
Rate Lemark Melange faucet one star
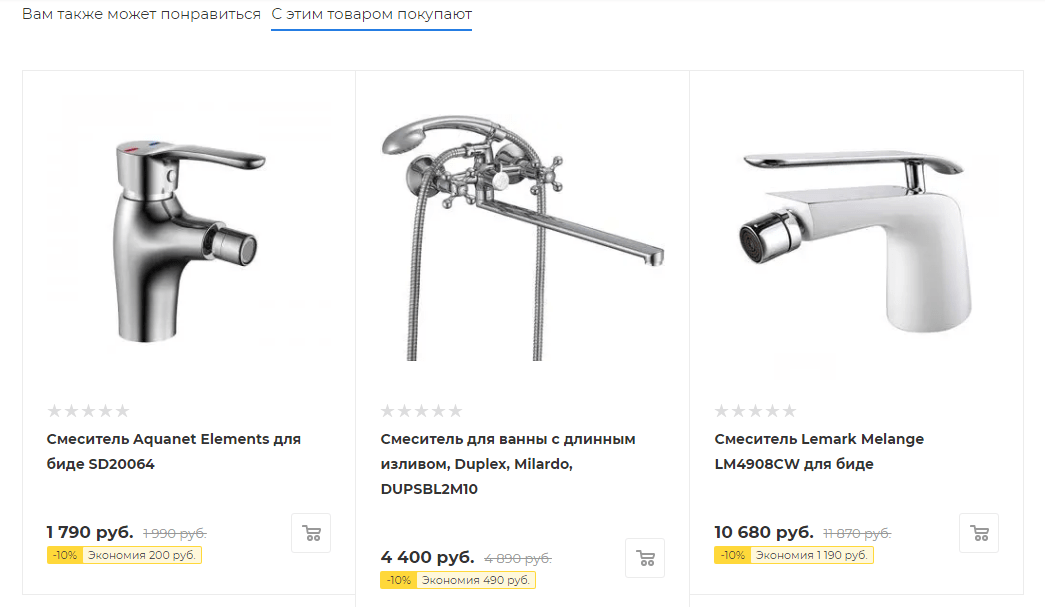coord(722,411)
